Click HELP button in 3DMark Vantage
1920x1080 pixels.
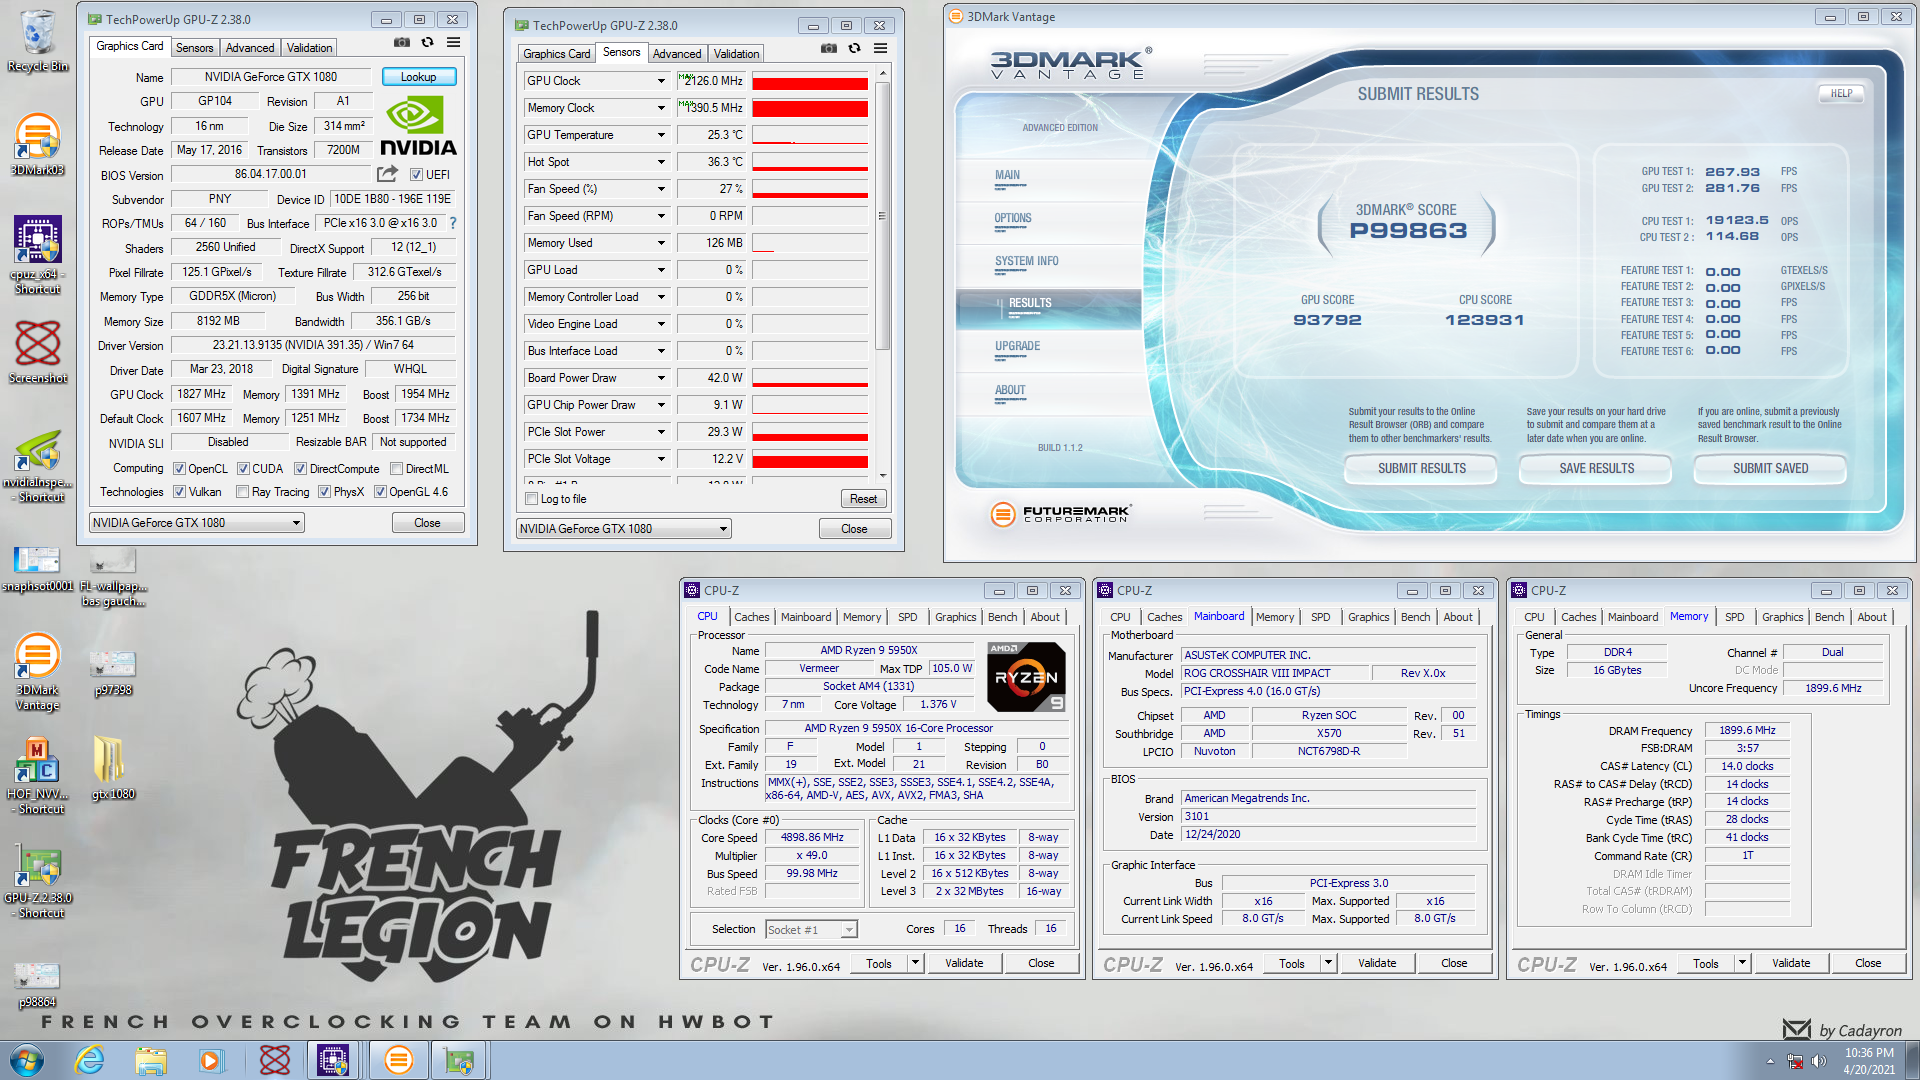[1841, 93]
